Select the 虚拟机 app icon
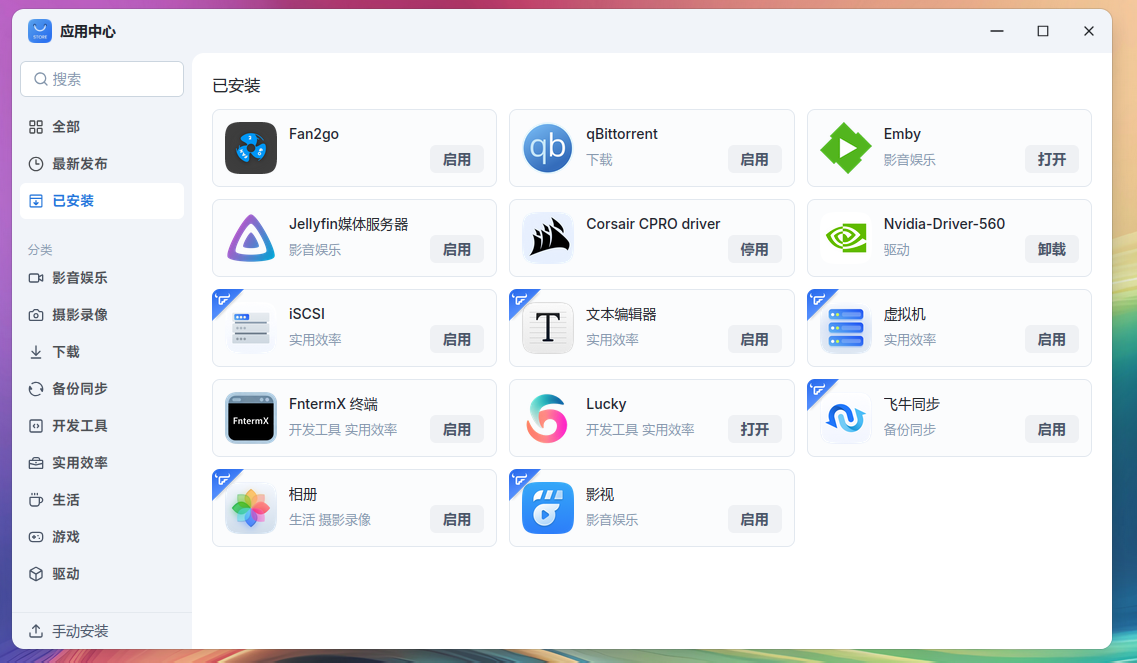The height and width of the screenshot is (663, 1137). (845, 327)
